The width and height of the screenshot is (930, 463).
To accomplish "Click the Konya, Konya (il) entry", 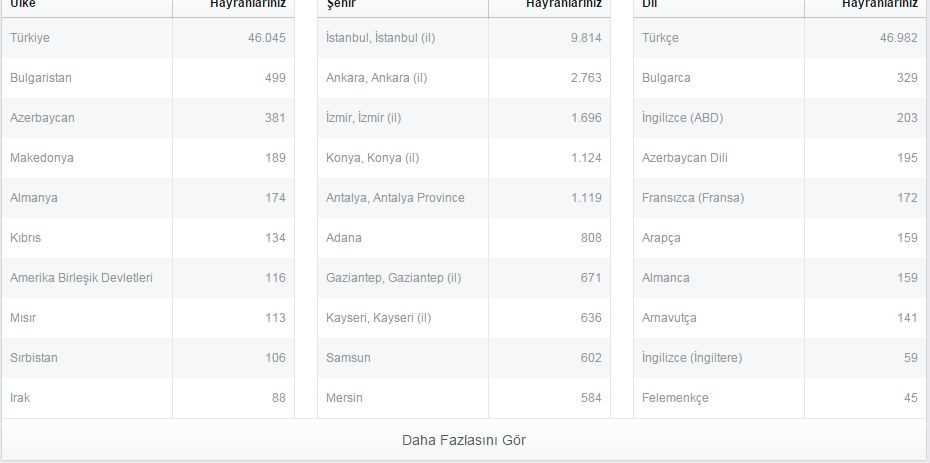I will (x=464, y=158).
